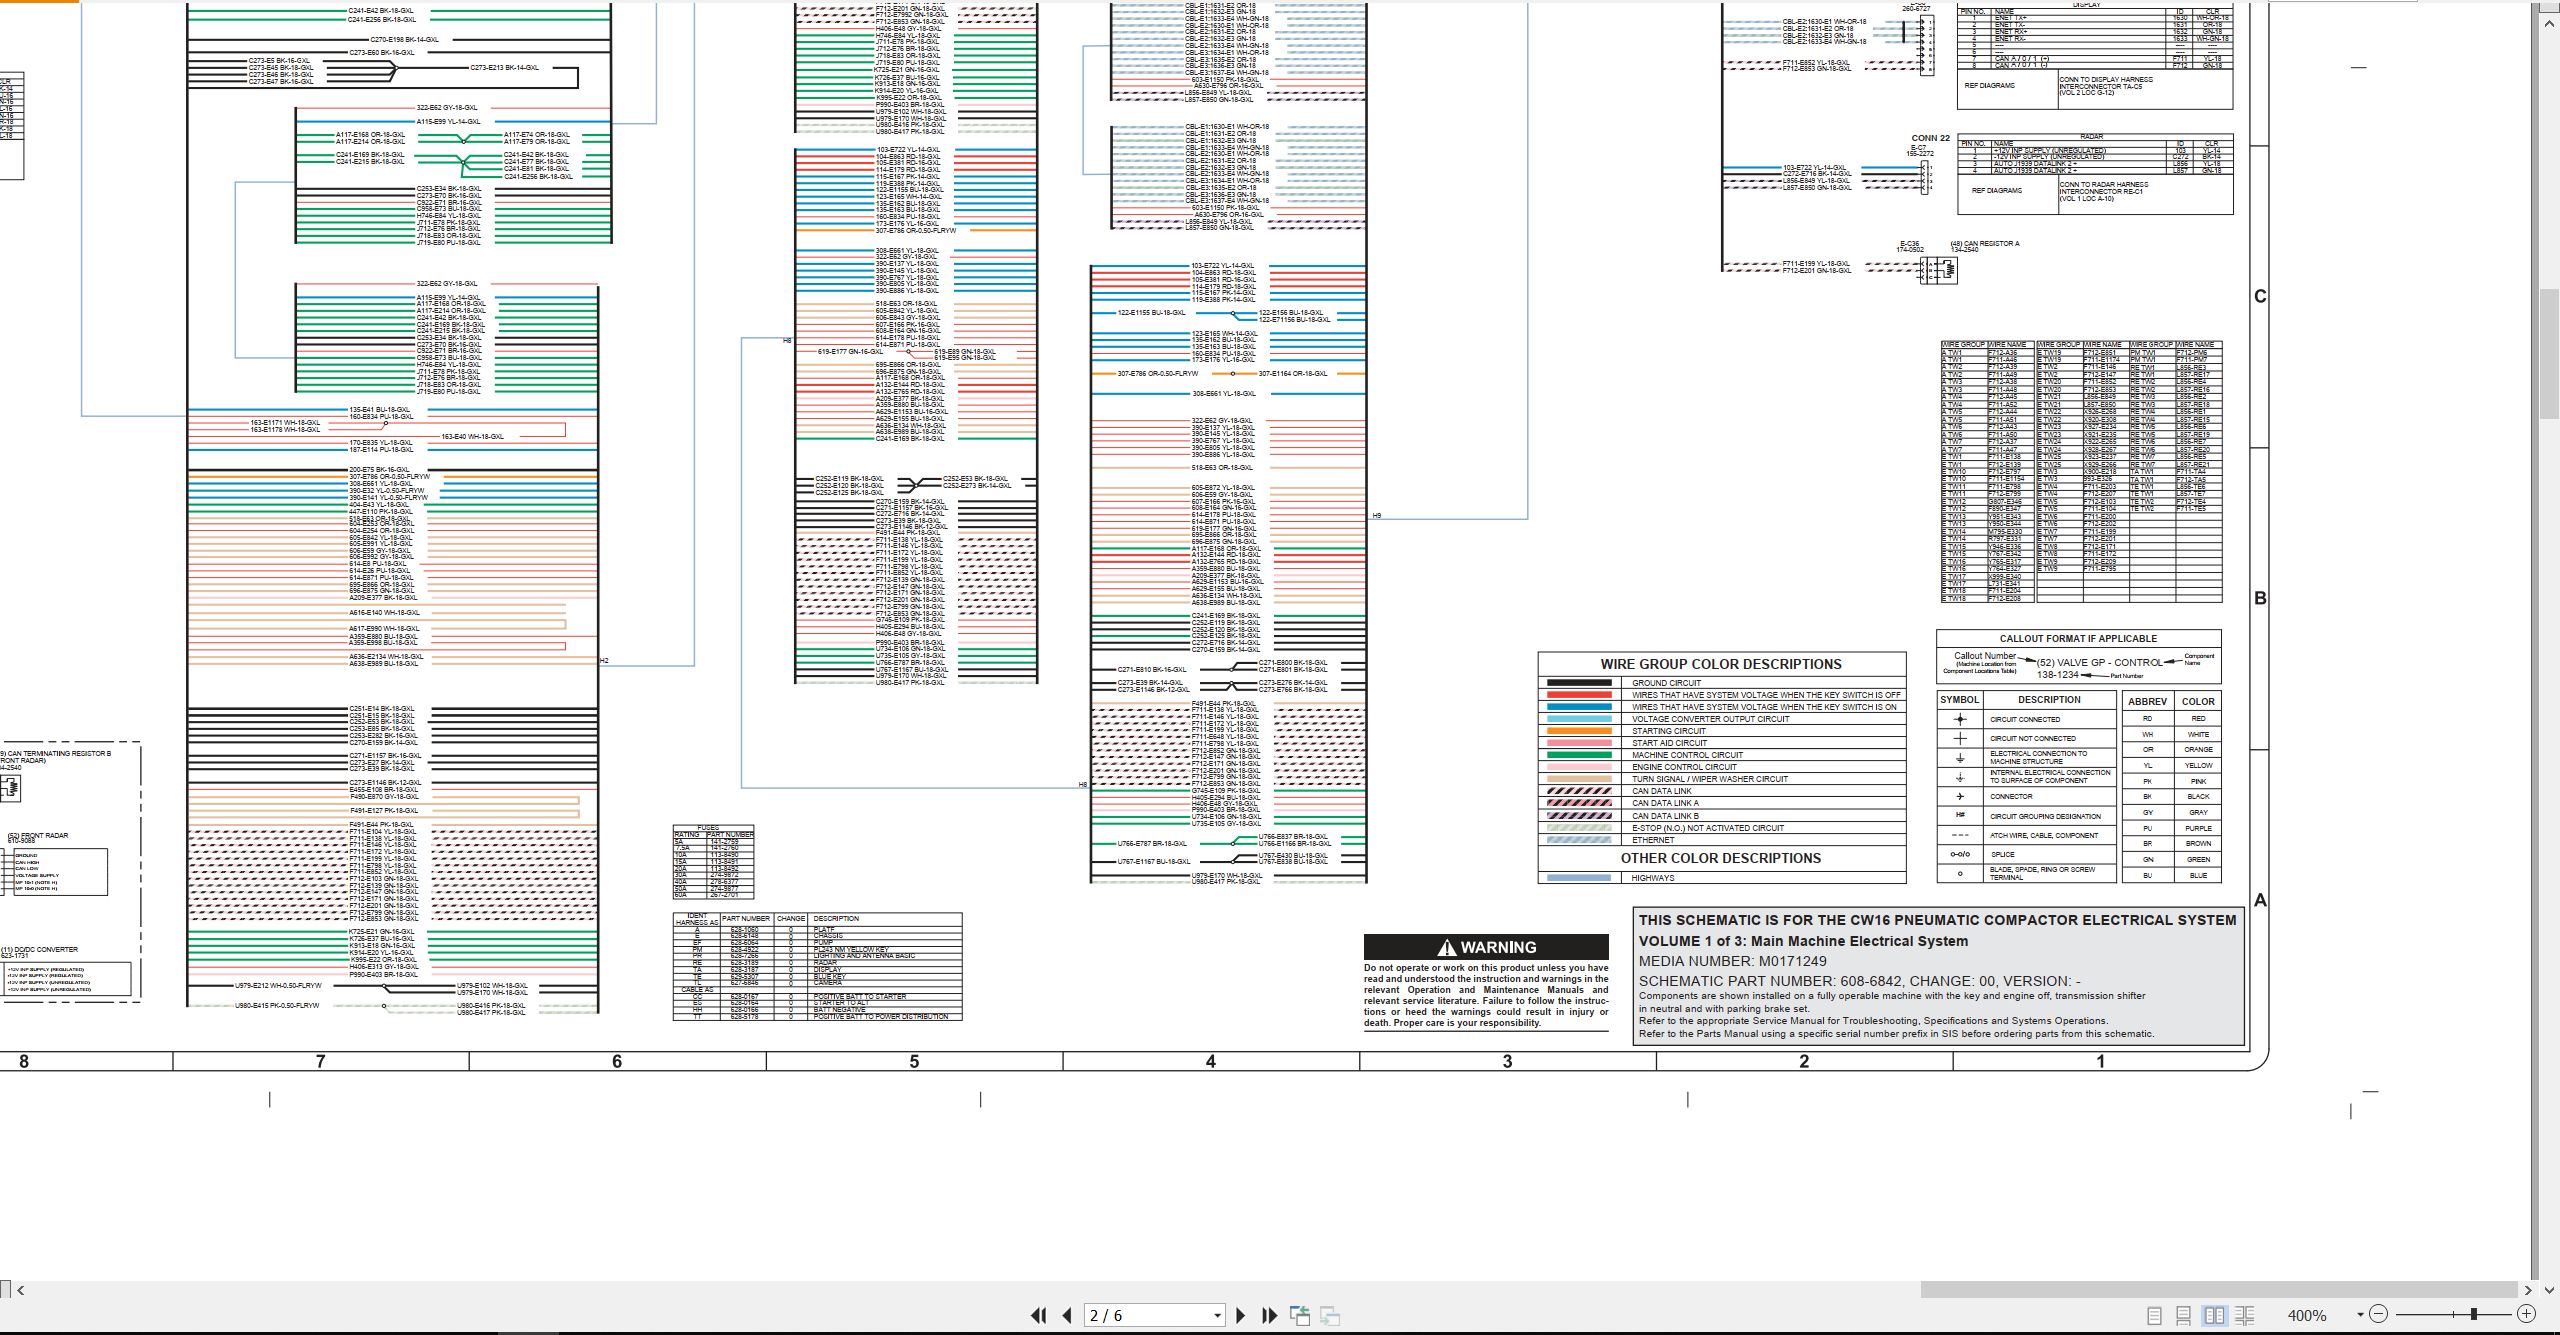Click the VOLUME 1 of 3 title line

[1803, 941]
